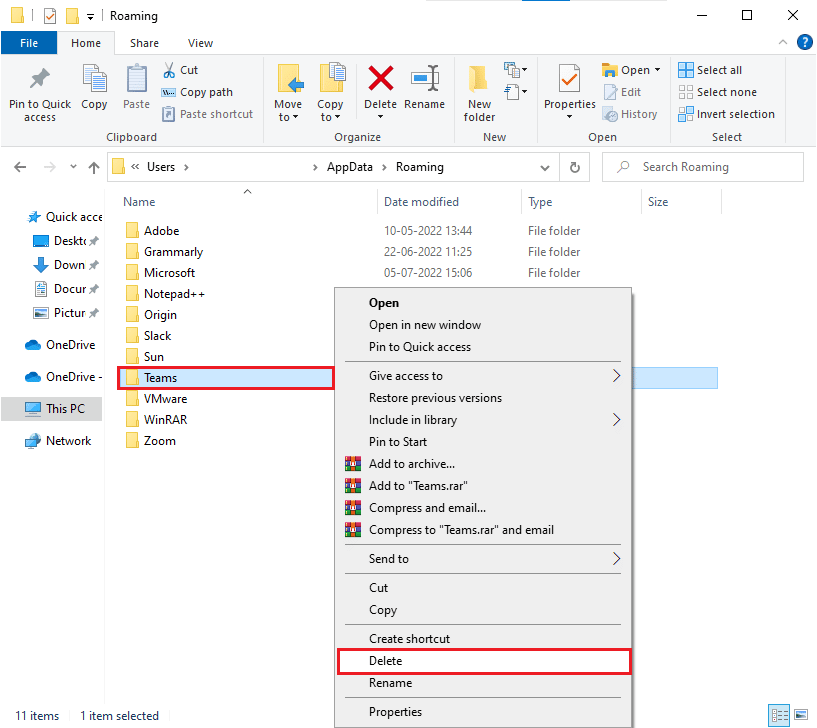
Task: Select Properties at bottom of context menu
Action: pyautogui.click(x=395, y=712)
